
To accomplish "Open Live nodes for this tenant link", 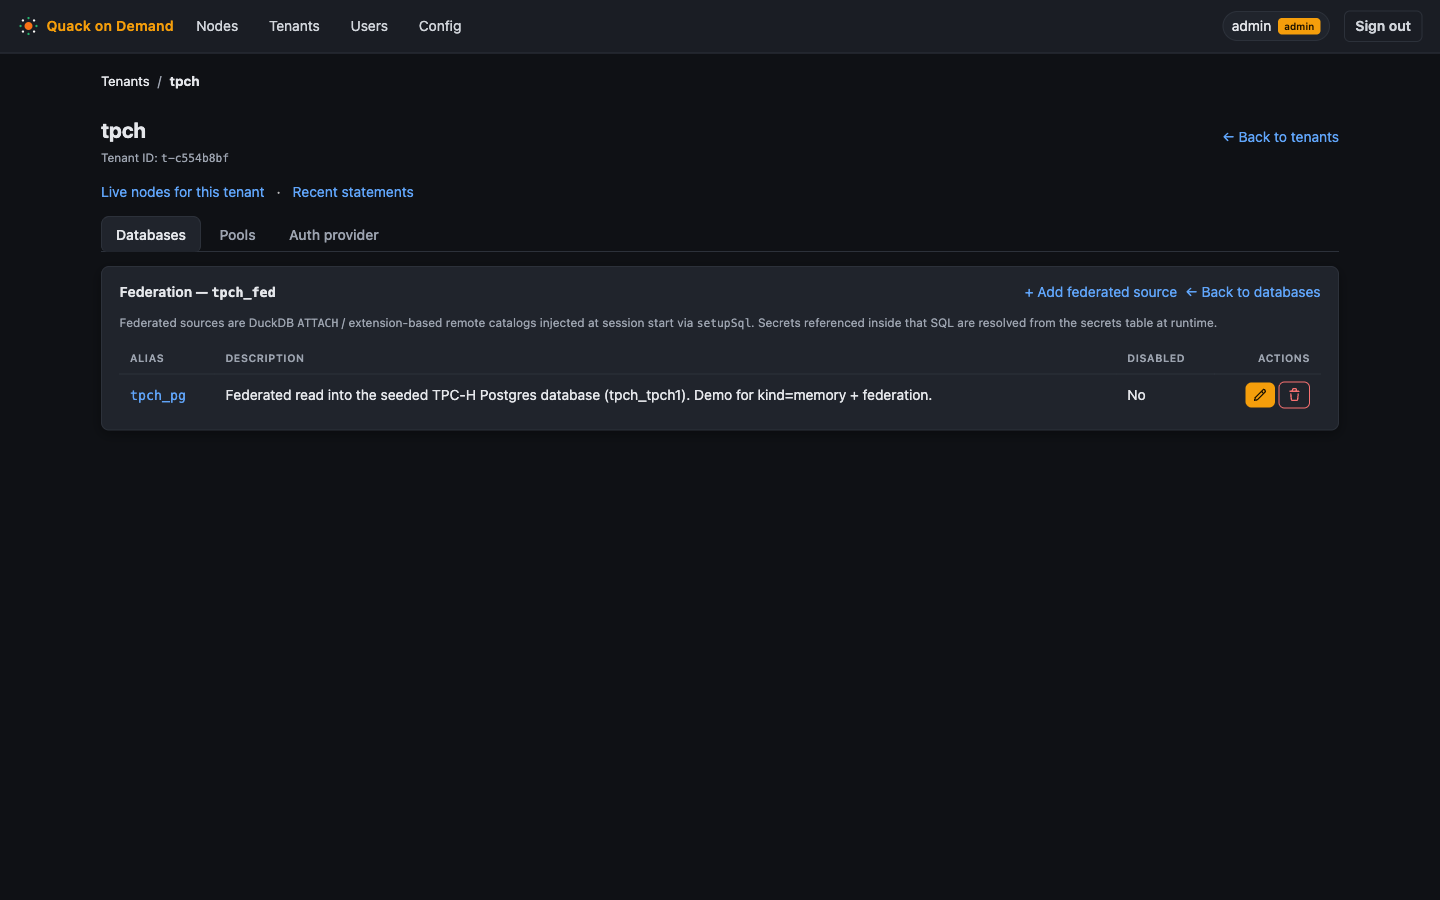I will point(183,192).
